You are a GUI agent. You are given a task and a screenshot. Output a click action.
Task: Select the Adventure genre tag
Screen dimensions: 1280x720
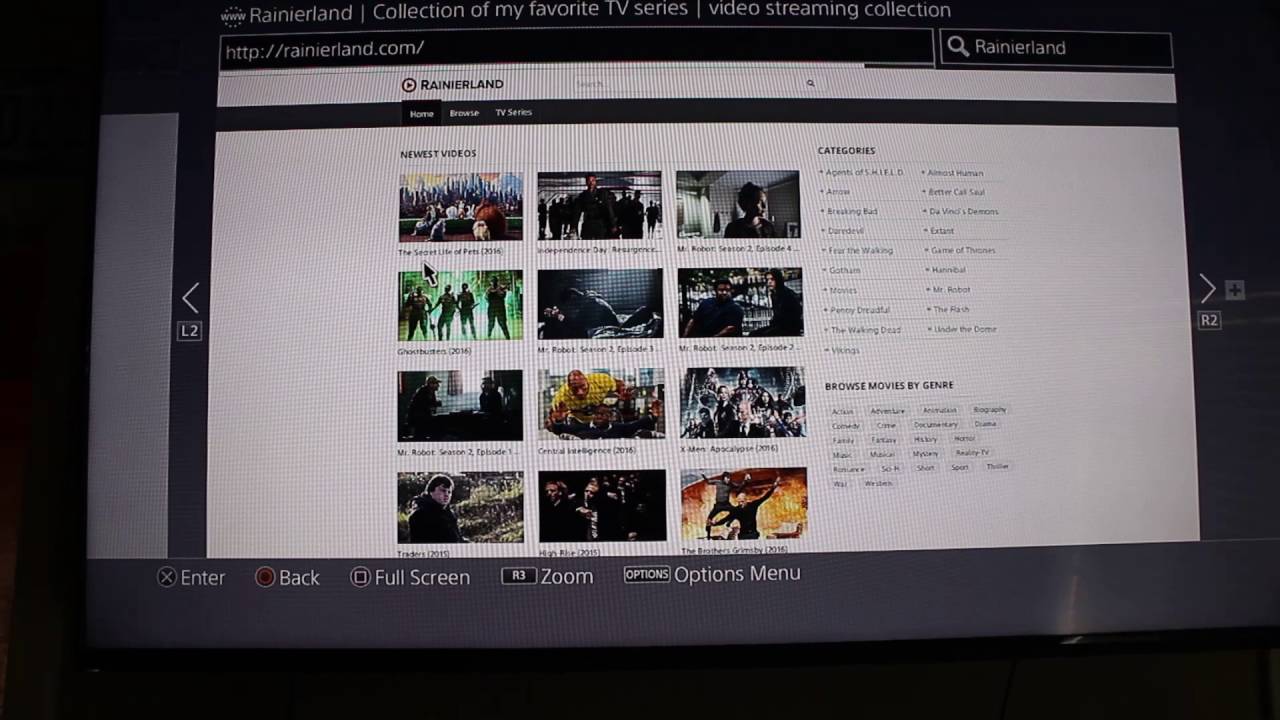887,411
